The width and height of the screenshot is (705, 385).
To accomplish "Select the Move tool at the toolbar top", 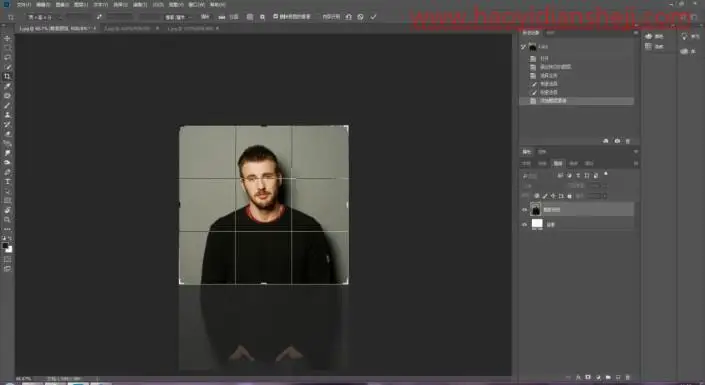I will 7,38.
